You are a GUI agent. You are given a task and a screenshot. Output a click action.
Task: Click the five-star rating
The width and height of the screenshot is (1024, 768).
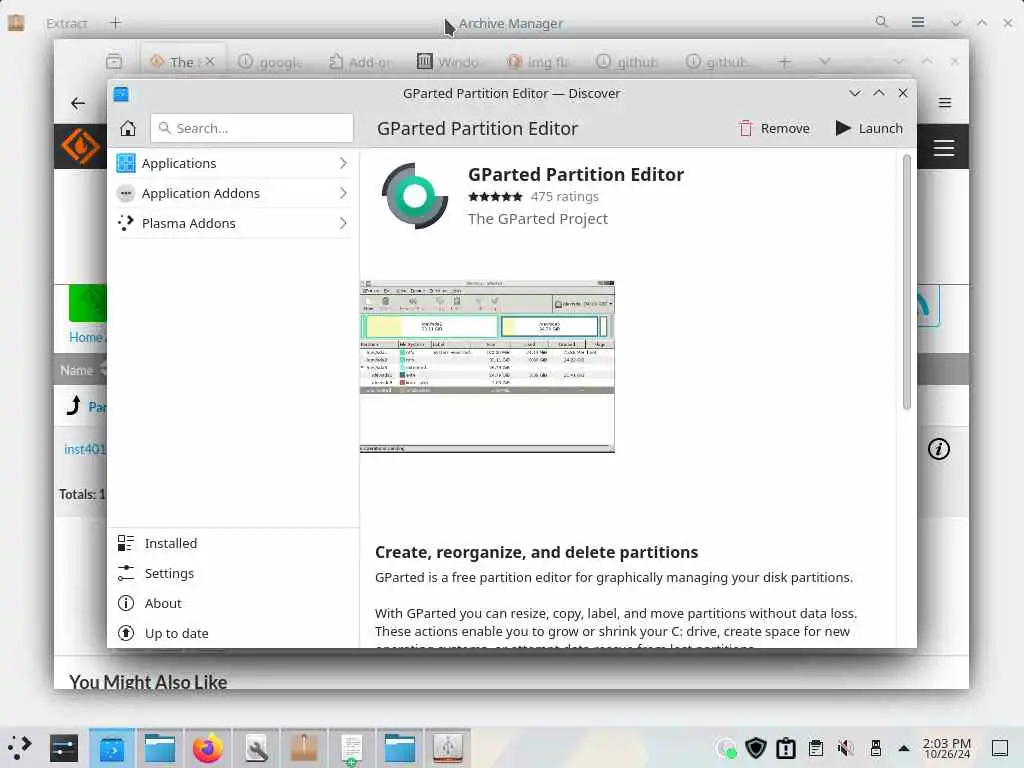click(495, 197)
